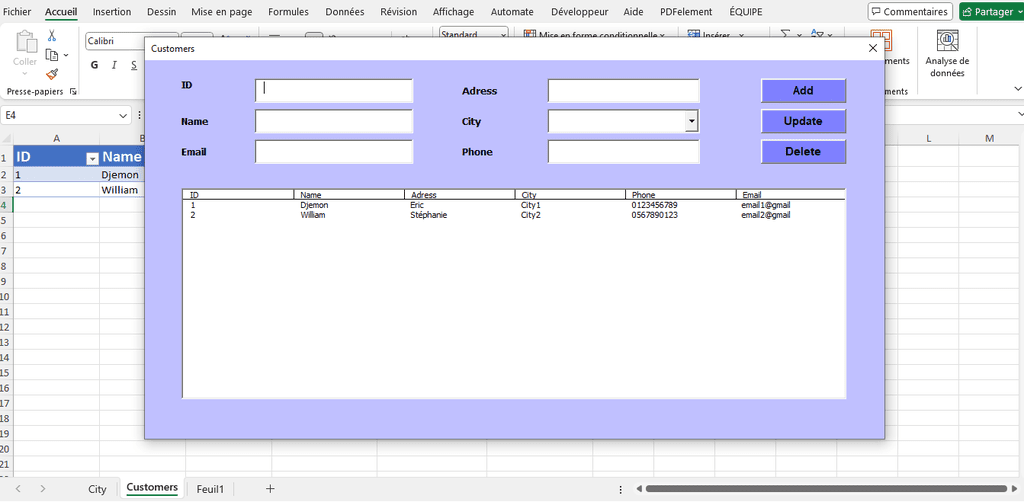Click cell Djemon in the worksheet
Image resolution: width=1024 pixels, height=502 pixels.
(x=121, y=175)
